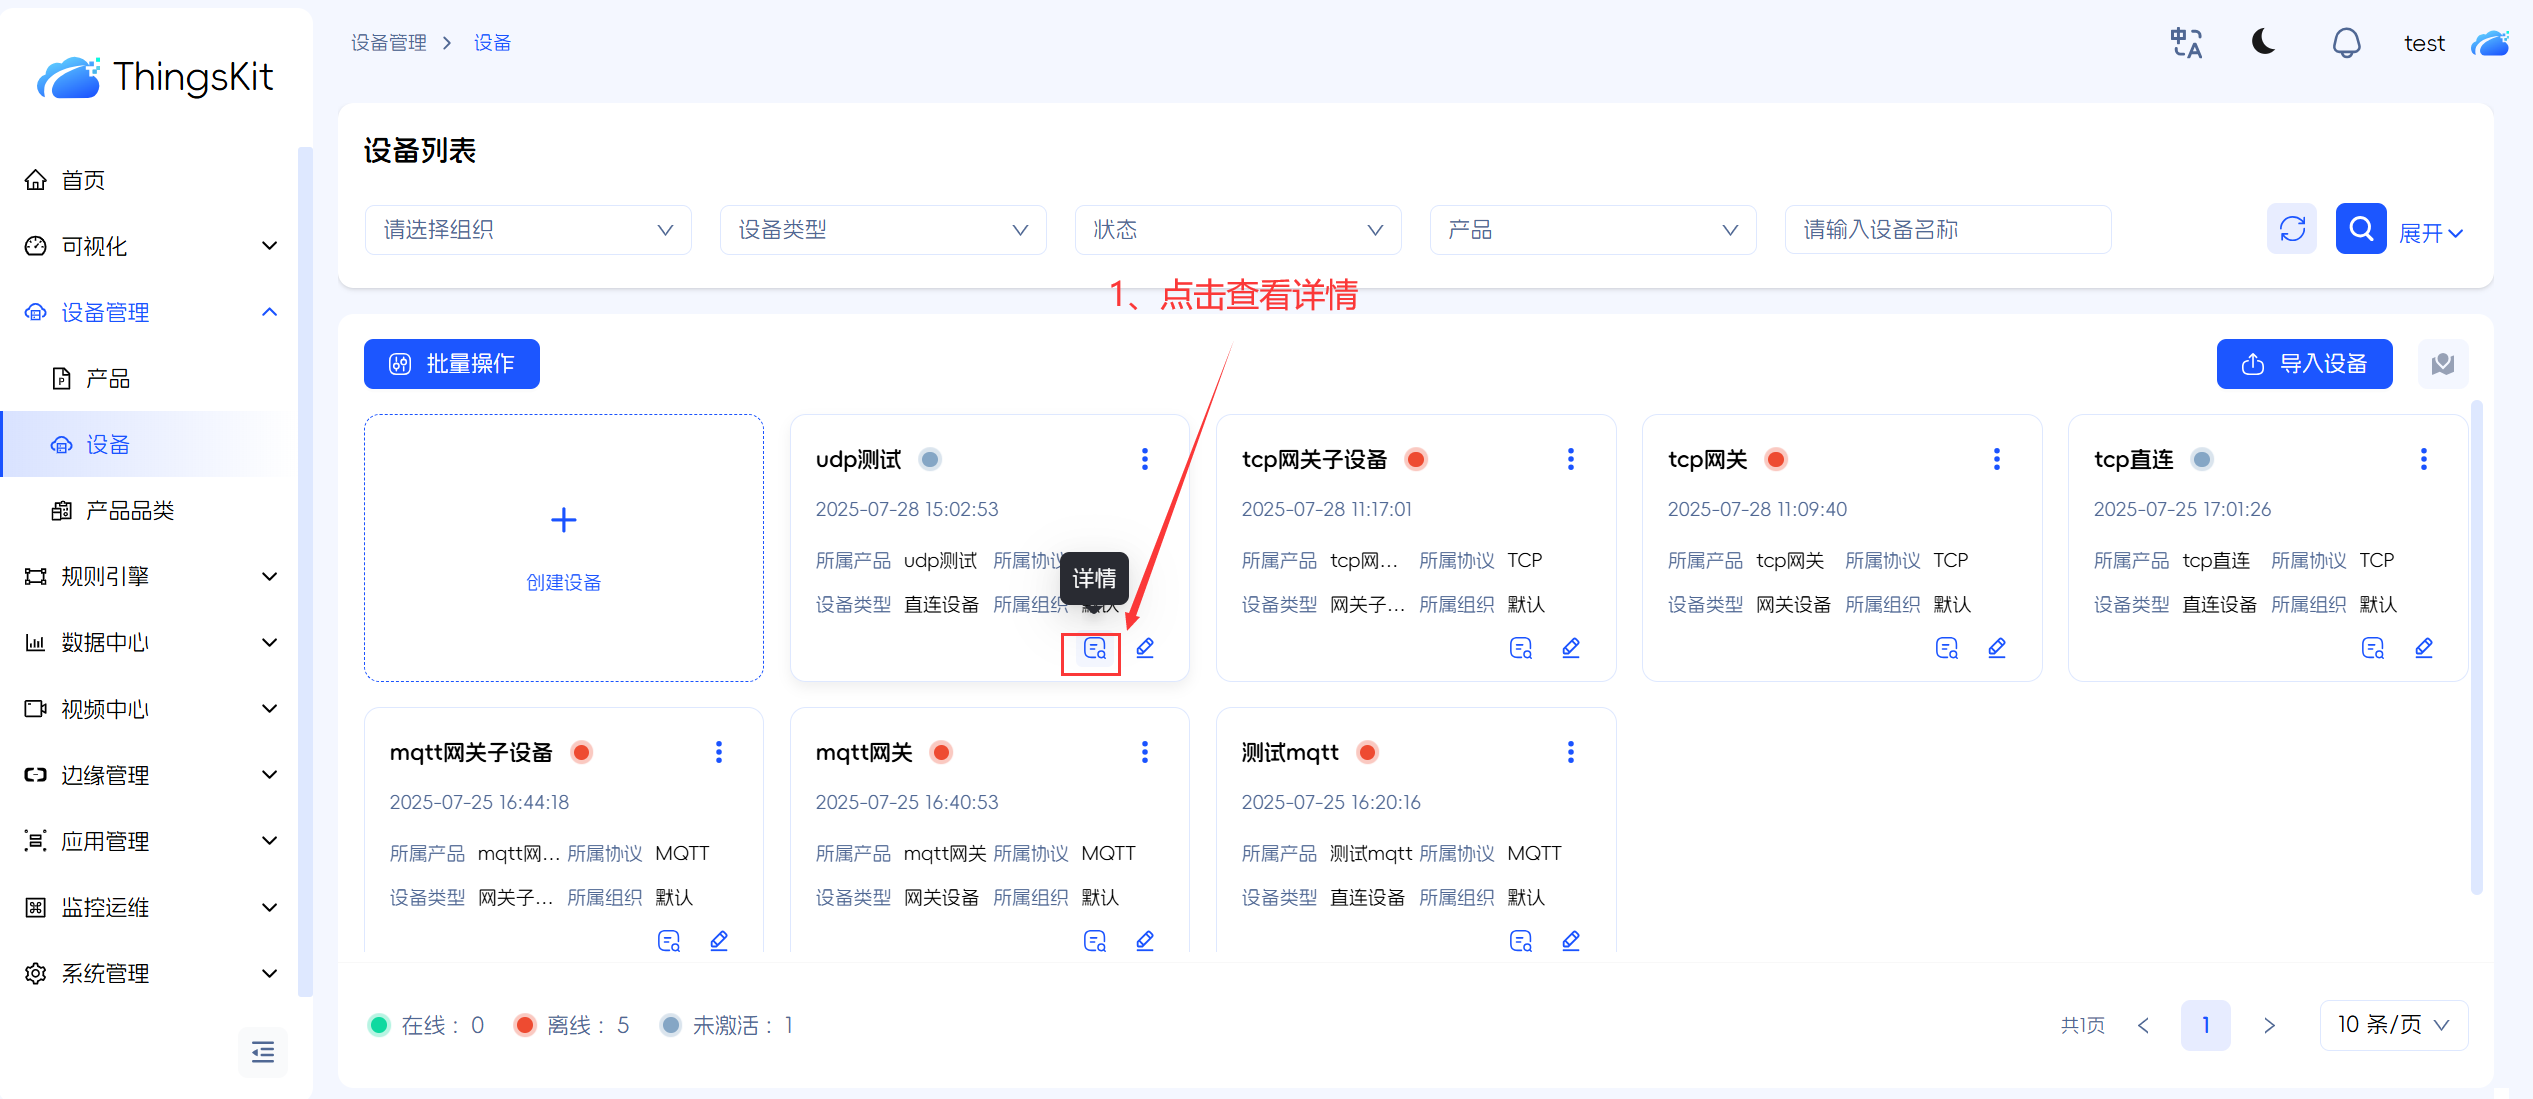This screenshot has width=2533, height=1099.
Task: Open the 请选择组织 dropdown
Action: point(528,230)
